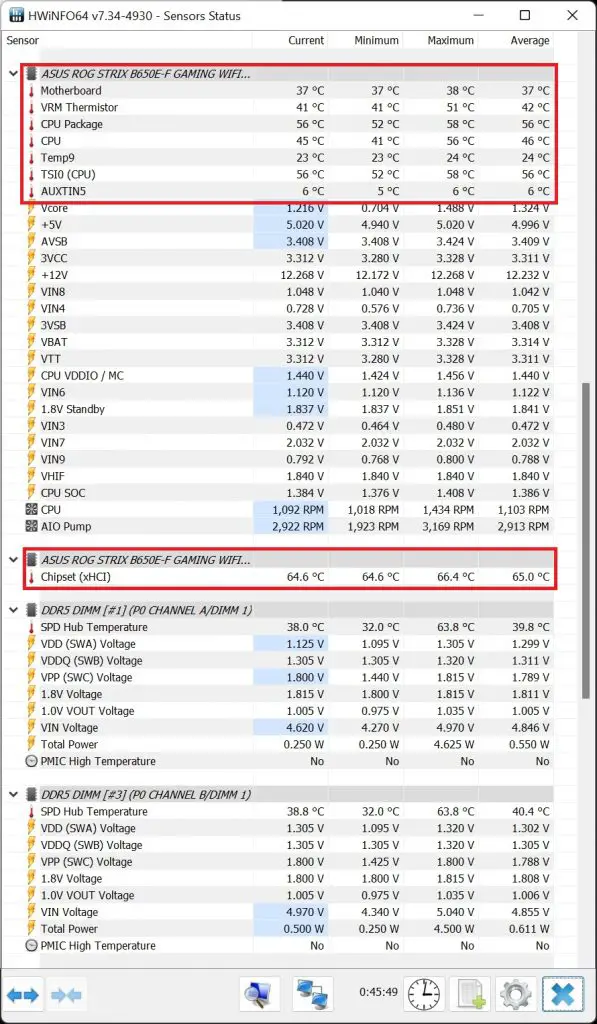
Task: Select the VTT voltage row
Action: pos(289,359)
